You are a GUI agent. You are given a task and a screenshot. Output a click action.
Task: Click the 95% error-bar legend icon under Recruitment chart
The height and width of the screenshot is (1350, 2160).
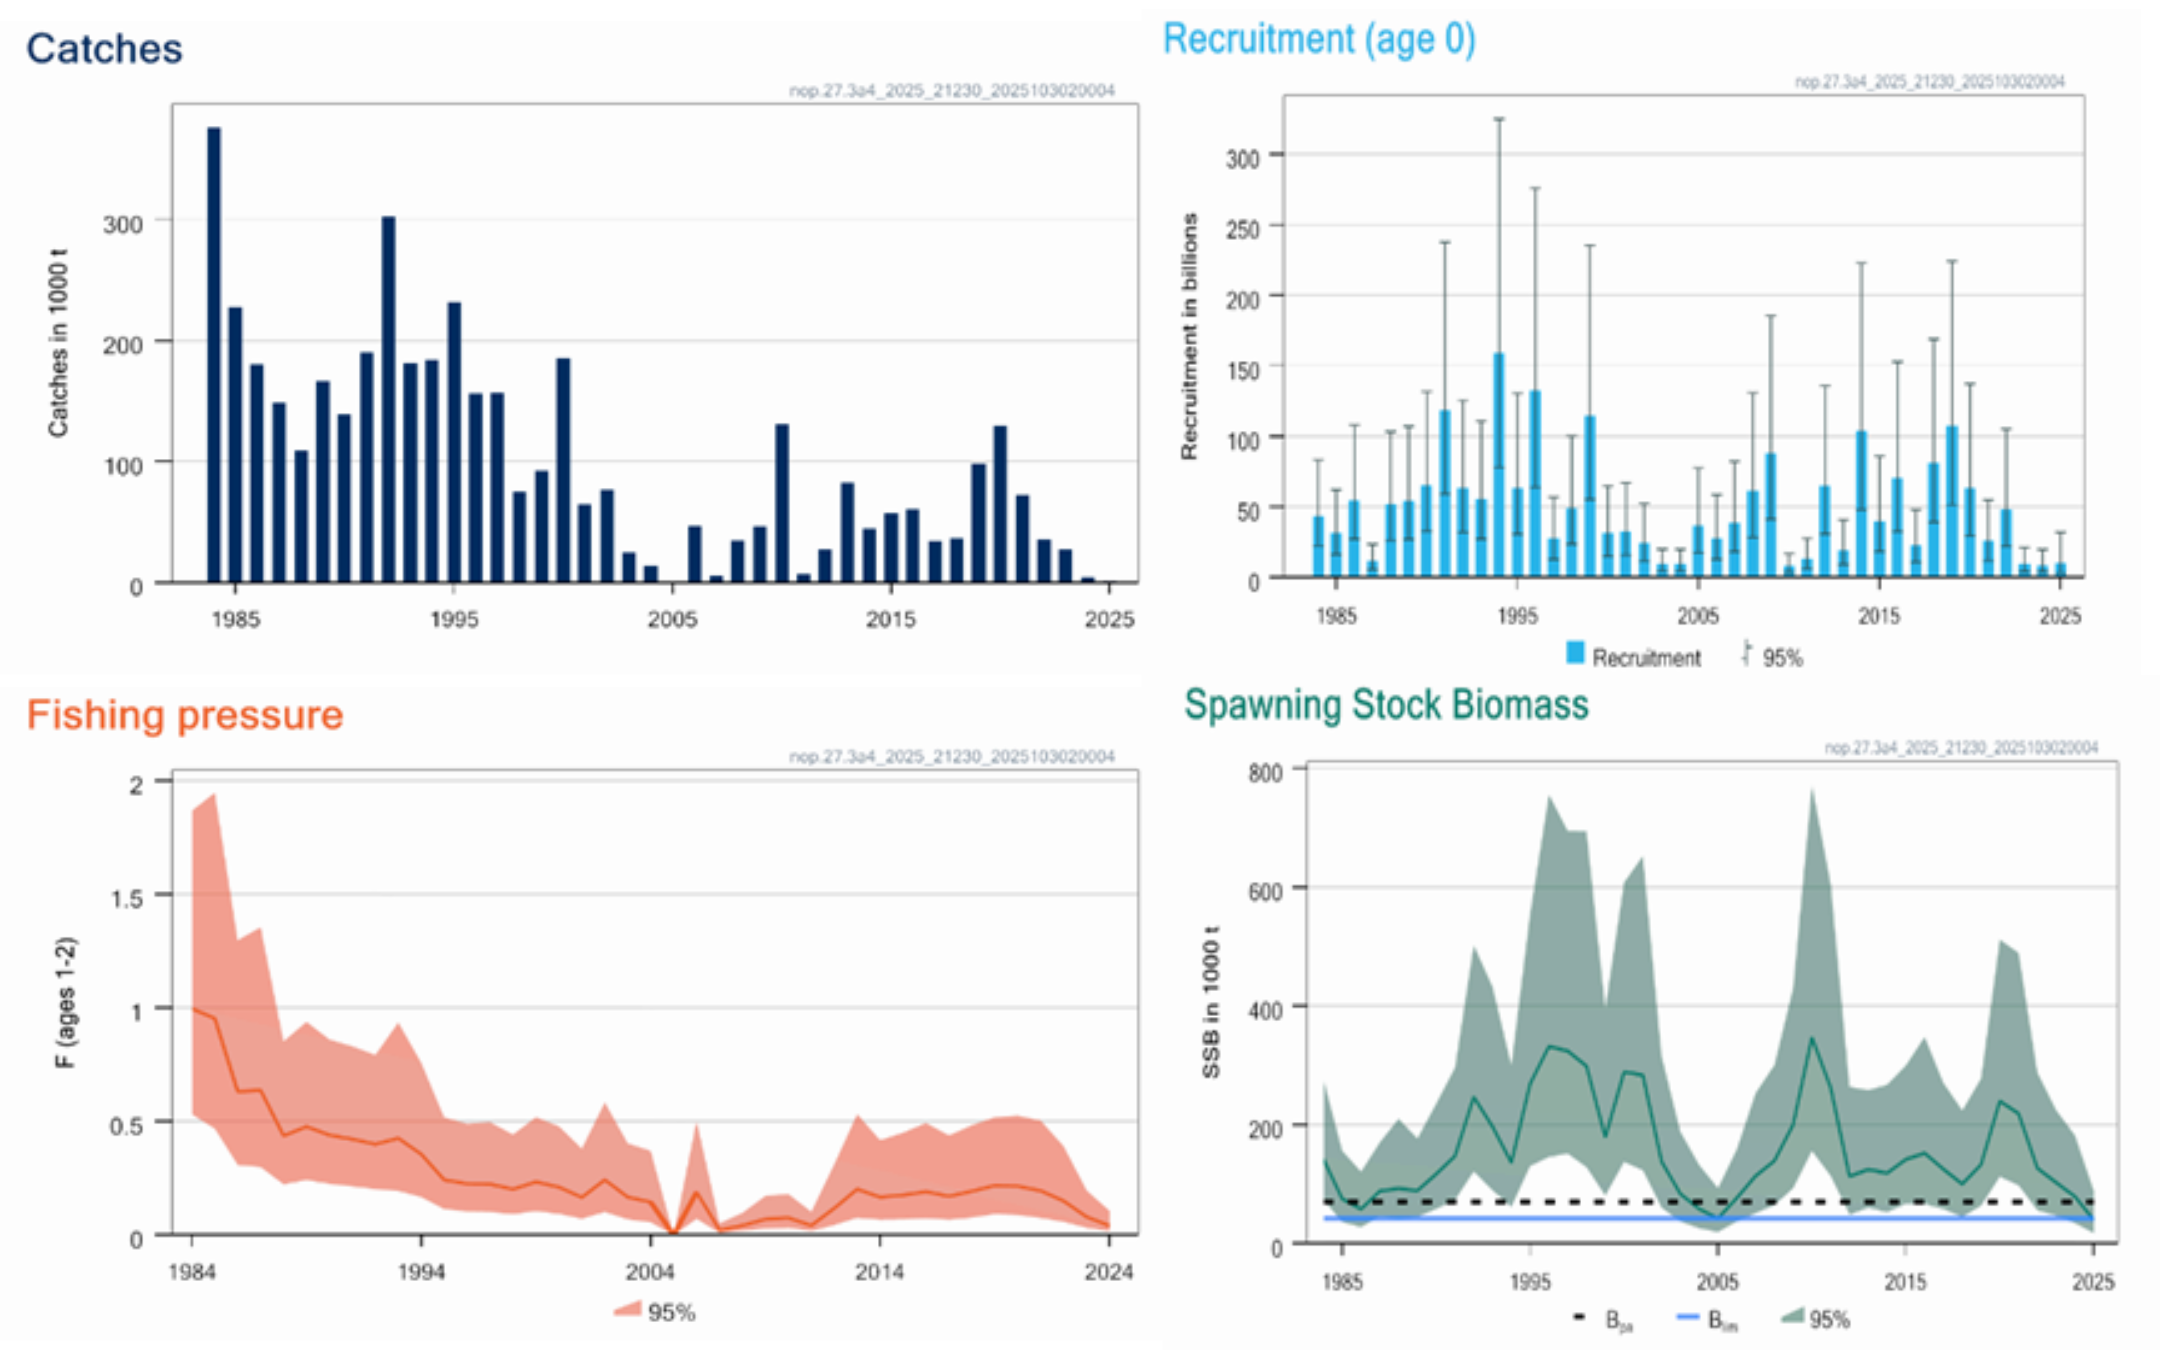pos(1747,654)
